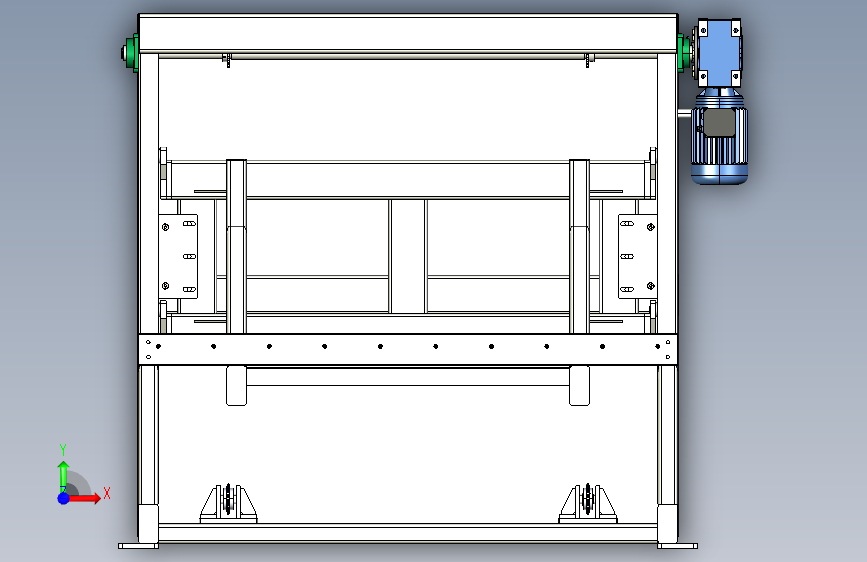This screenshot has height=562, width=867.
Task: Select the blue electric motor body
Action: click(x=719, y=145)
